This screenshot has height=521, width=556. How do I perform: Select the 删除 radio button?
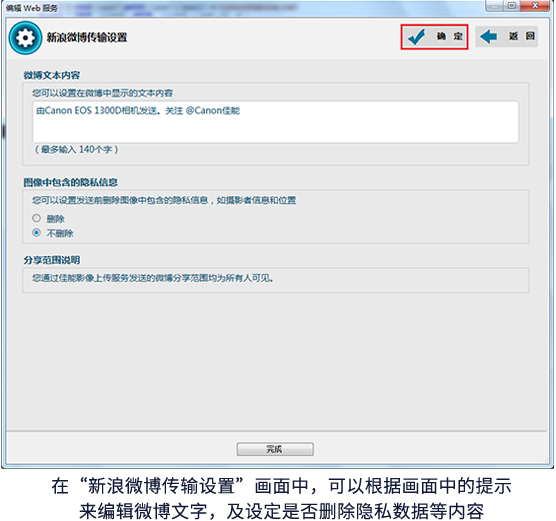[x=37, y=218]
